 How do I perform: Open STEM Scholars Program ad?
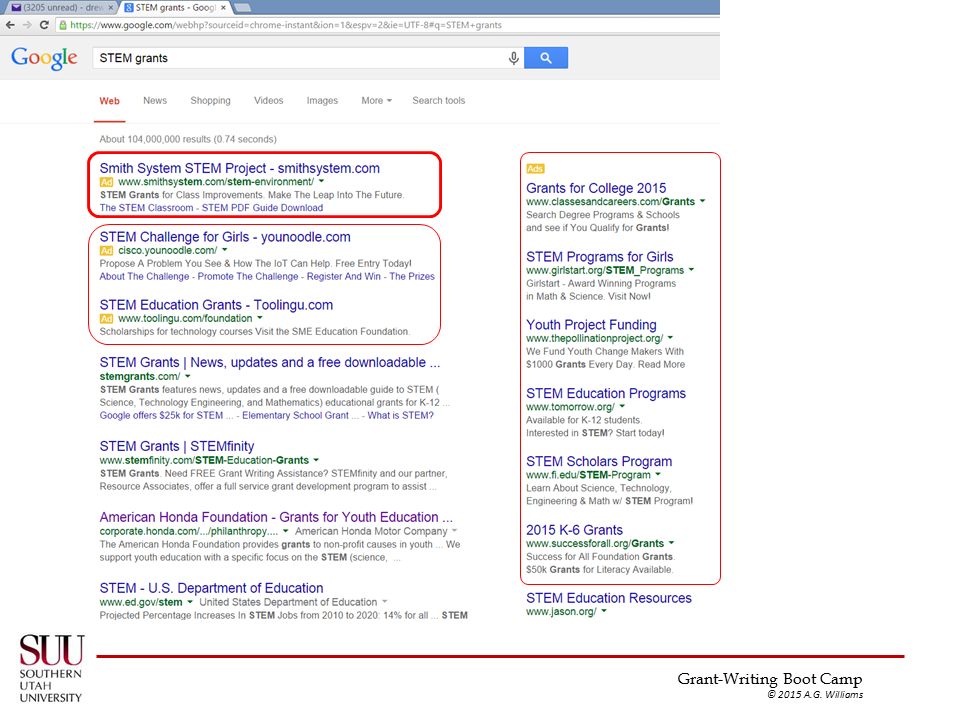click(599, 462)
